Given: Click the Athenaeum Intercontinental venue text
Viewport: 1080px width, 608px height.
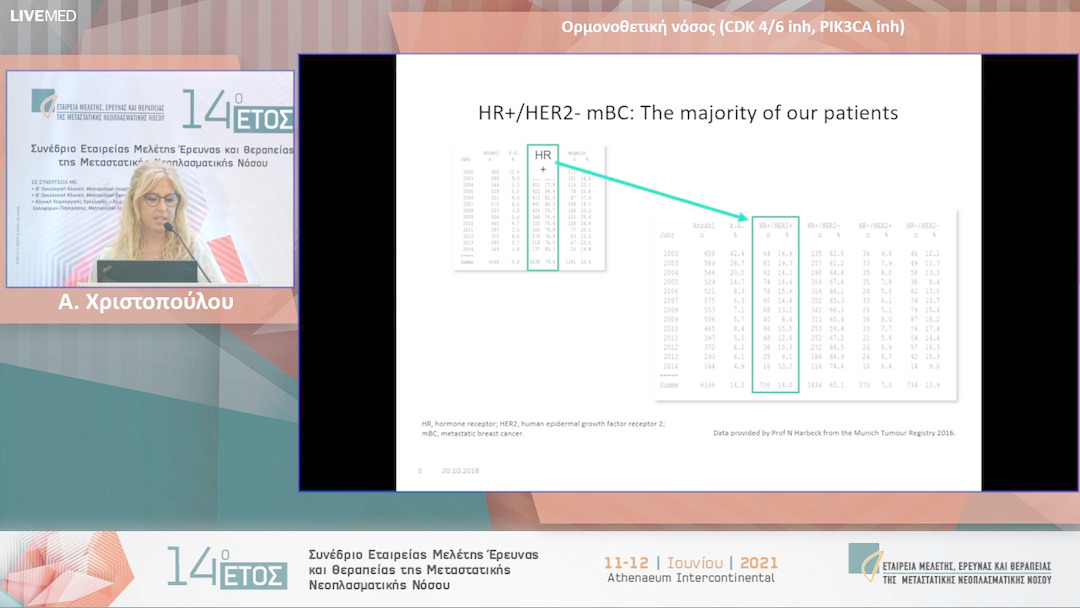Looking at the screenshot, I should (x=691, y=578).
